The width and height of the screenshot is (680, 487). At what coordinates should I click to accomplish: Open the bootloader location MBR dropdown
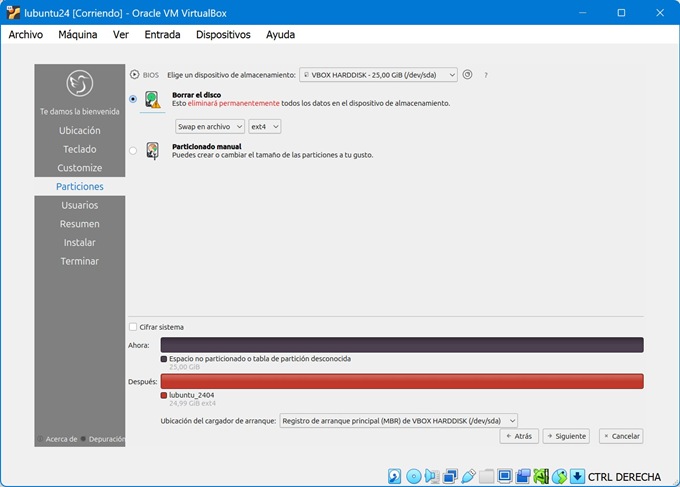pyautogui.click(x=398, y=421)
